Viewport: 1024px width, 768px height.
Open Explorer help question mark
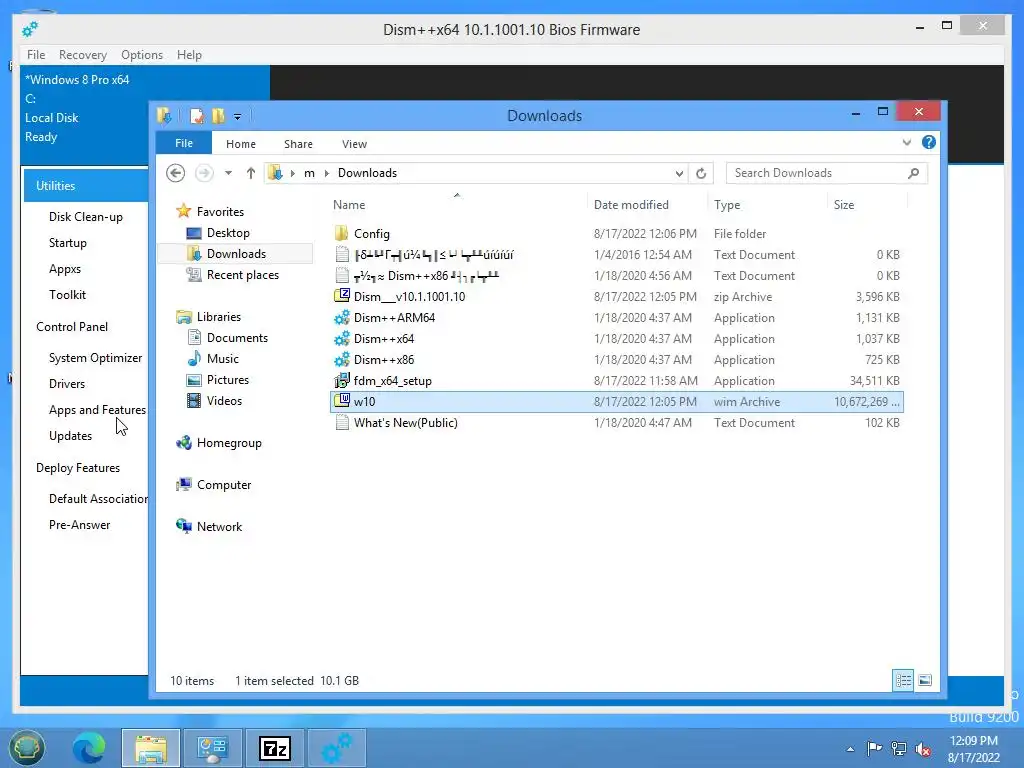[929, 142]
